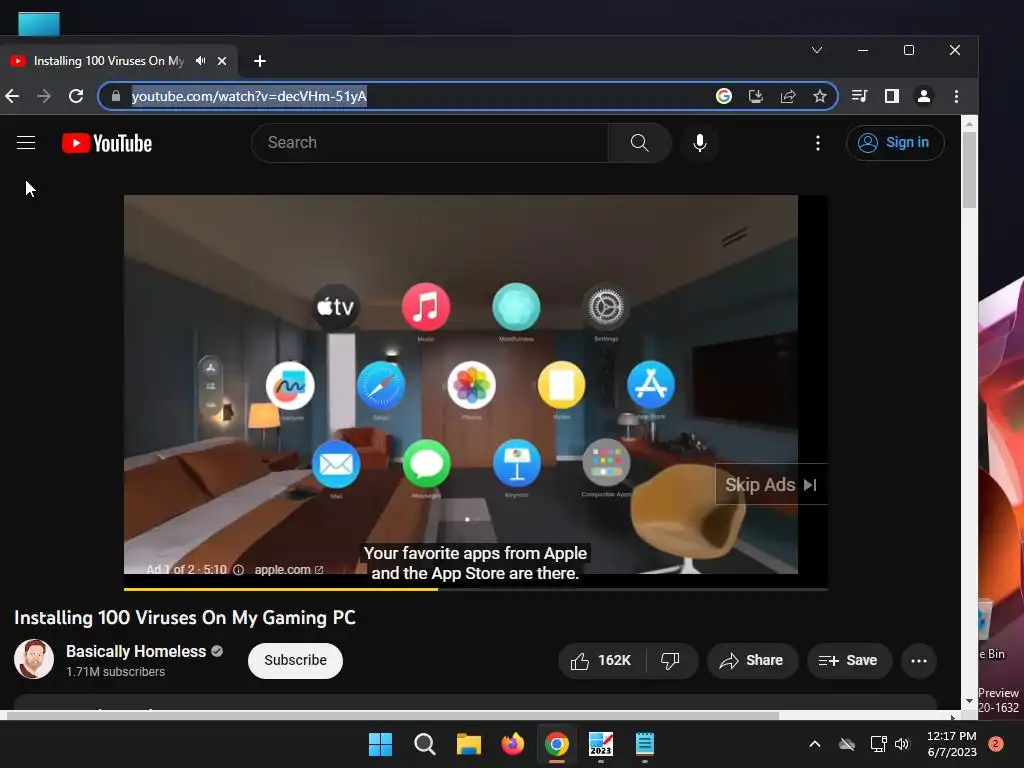The height and width of the screenshot is (768, 1024).
Task: Open notifications badge showing 2
Action: (x=995, y=743)
